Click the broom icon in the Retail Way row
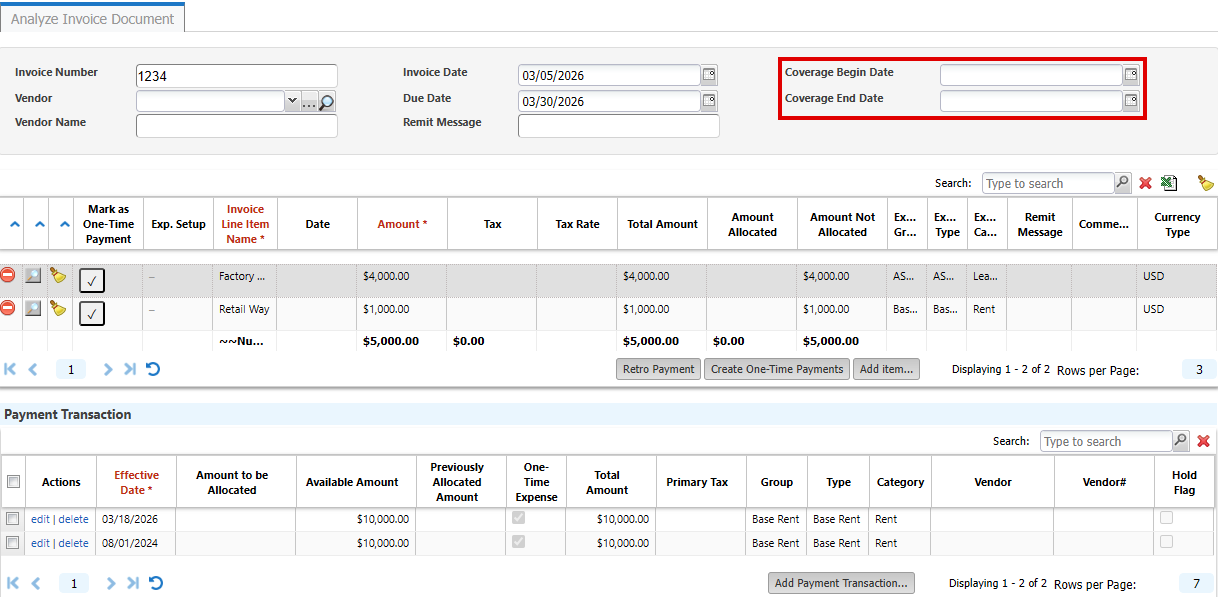This screenshot has height=597, width=1218. coord(58,308)
